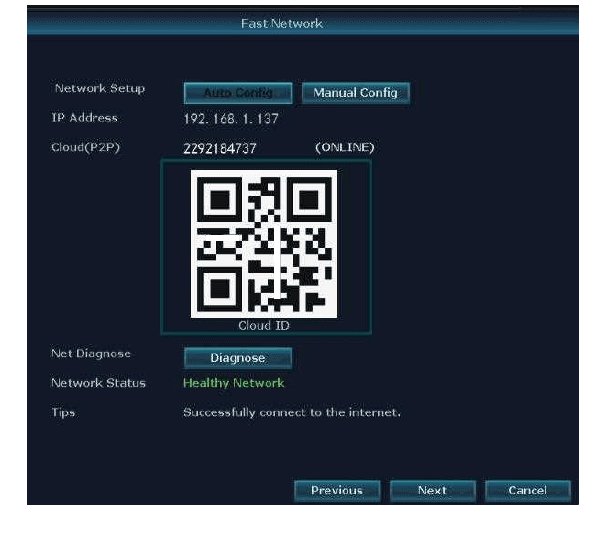Viewport: 600px width, 540px height.
Task: Click the IP Address label
Action: 85,118
